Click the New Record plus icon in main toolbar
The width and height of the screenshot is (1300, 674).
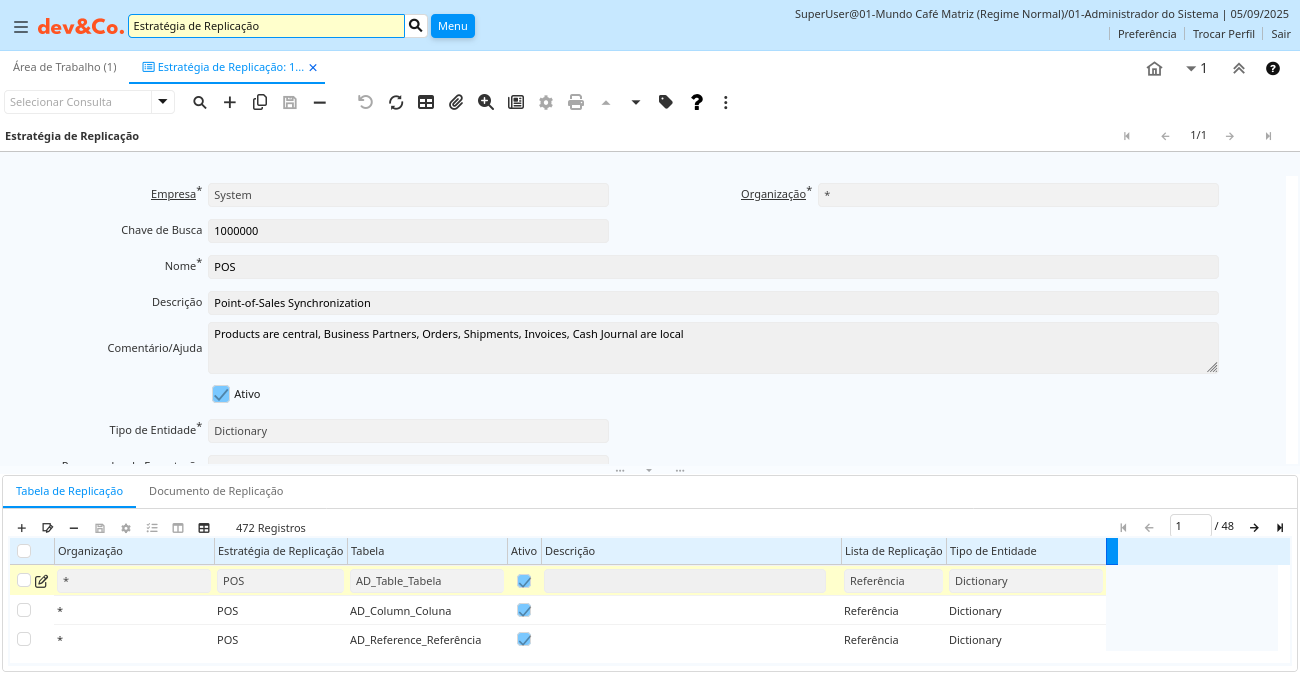tap(230, 102)
